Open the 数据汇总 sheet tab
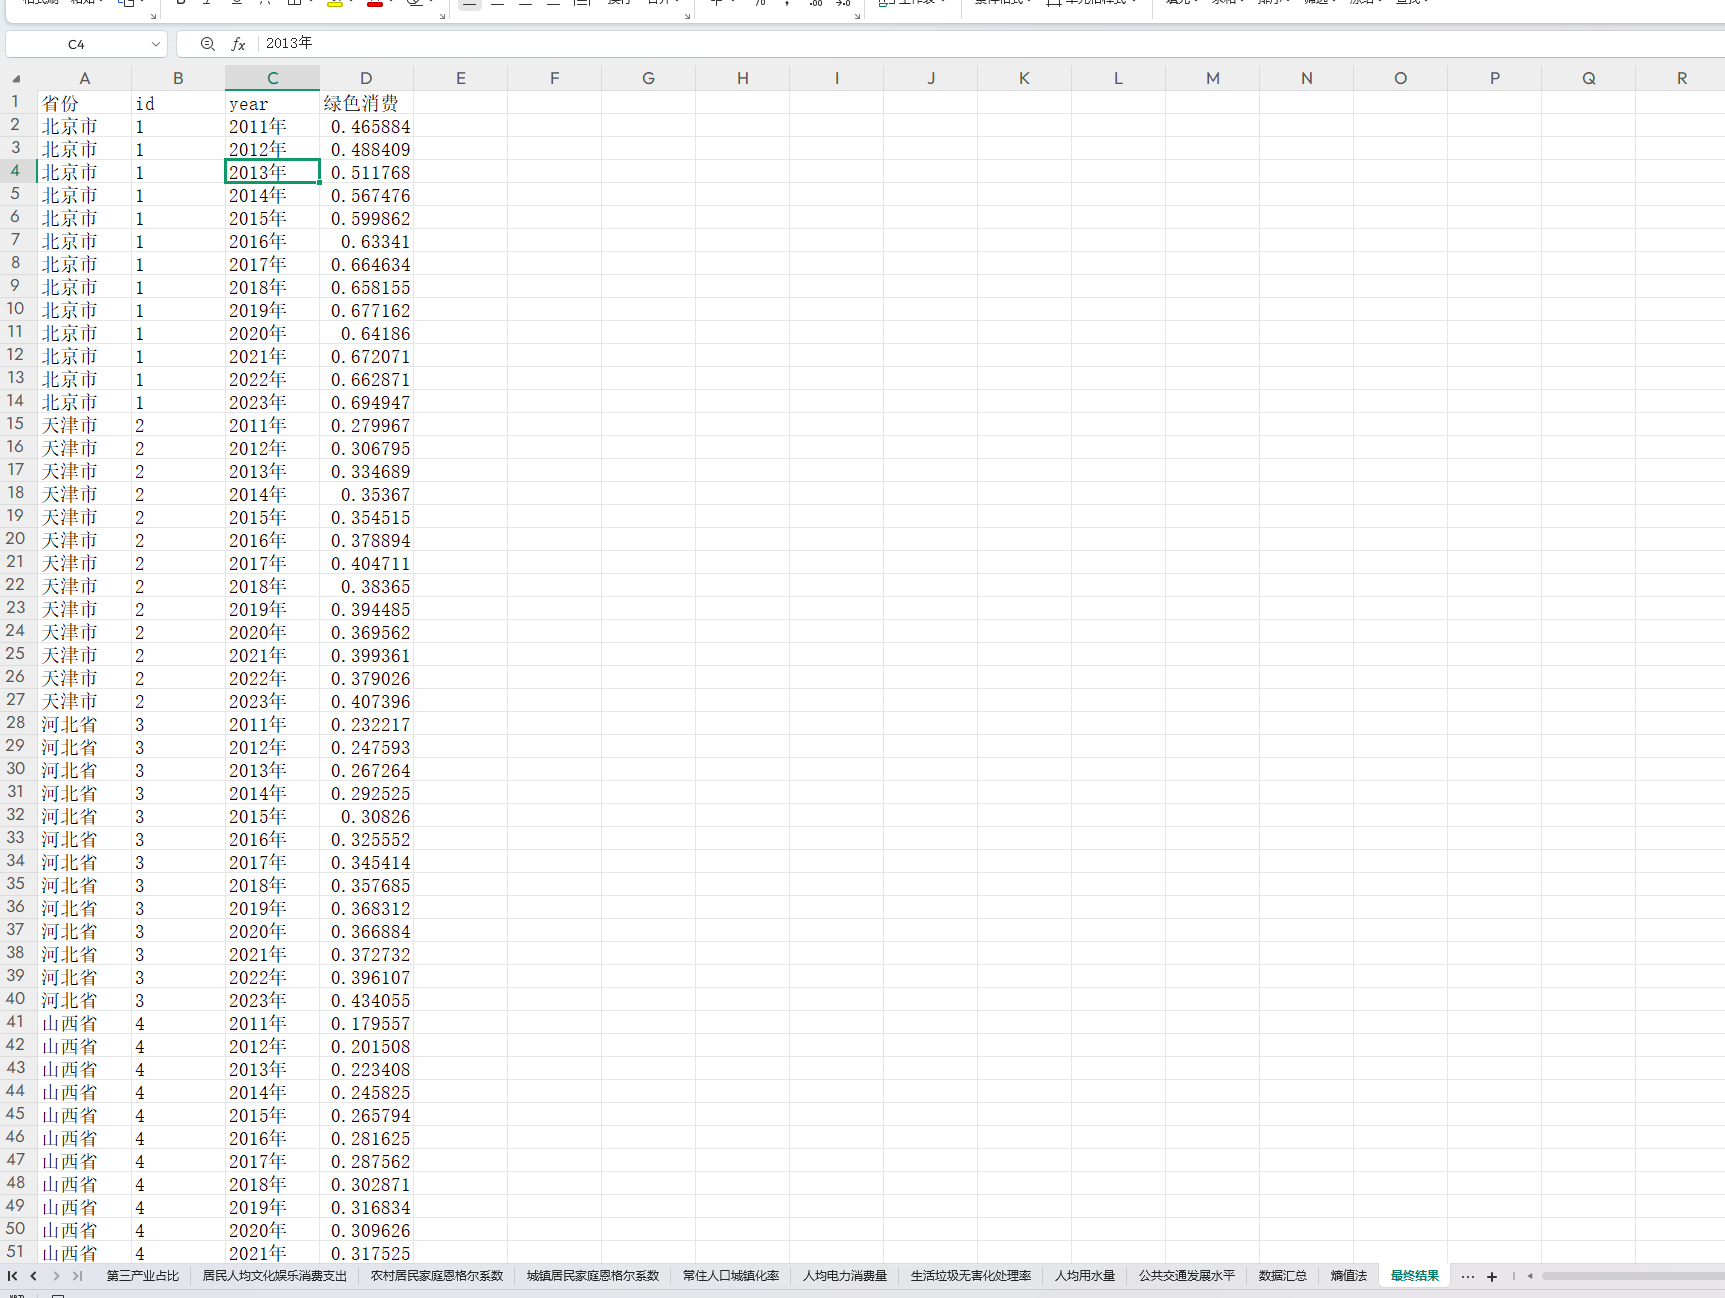 click(1282, 1275)
